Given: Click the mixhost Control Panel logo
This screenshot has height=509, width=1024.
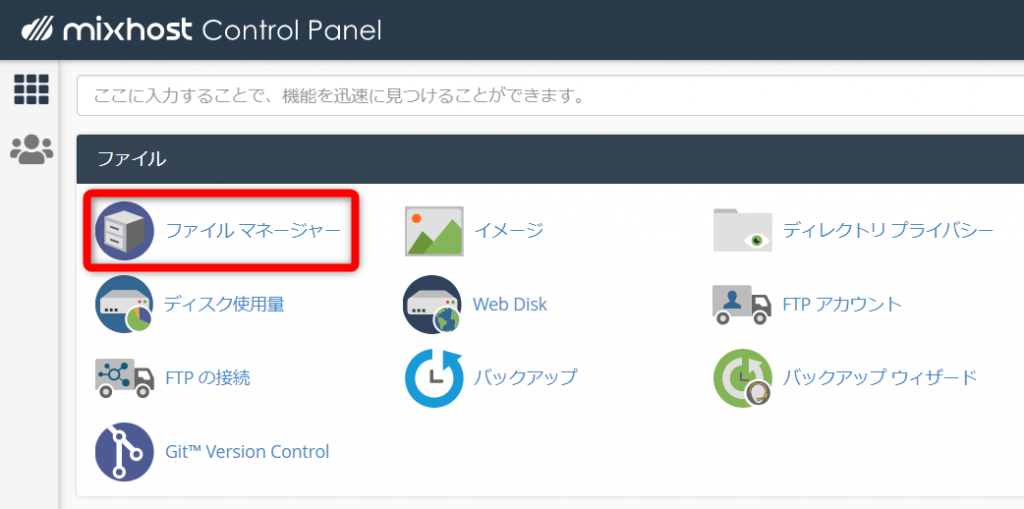Looking at the screenshot, I should (x=201, y=30).
